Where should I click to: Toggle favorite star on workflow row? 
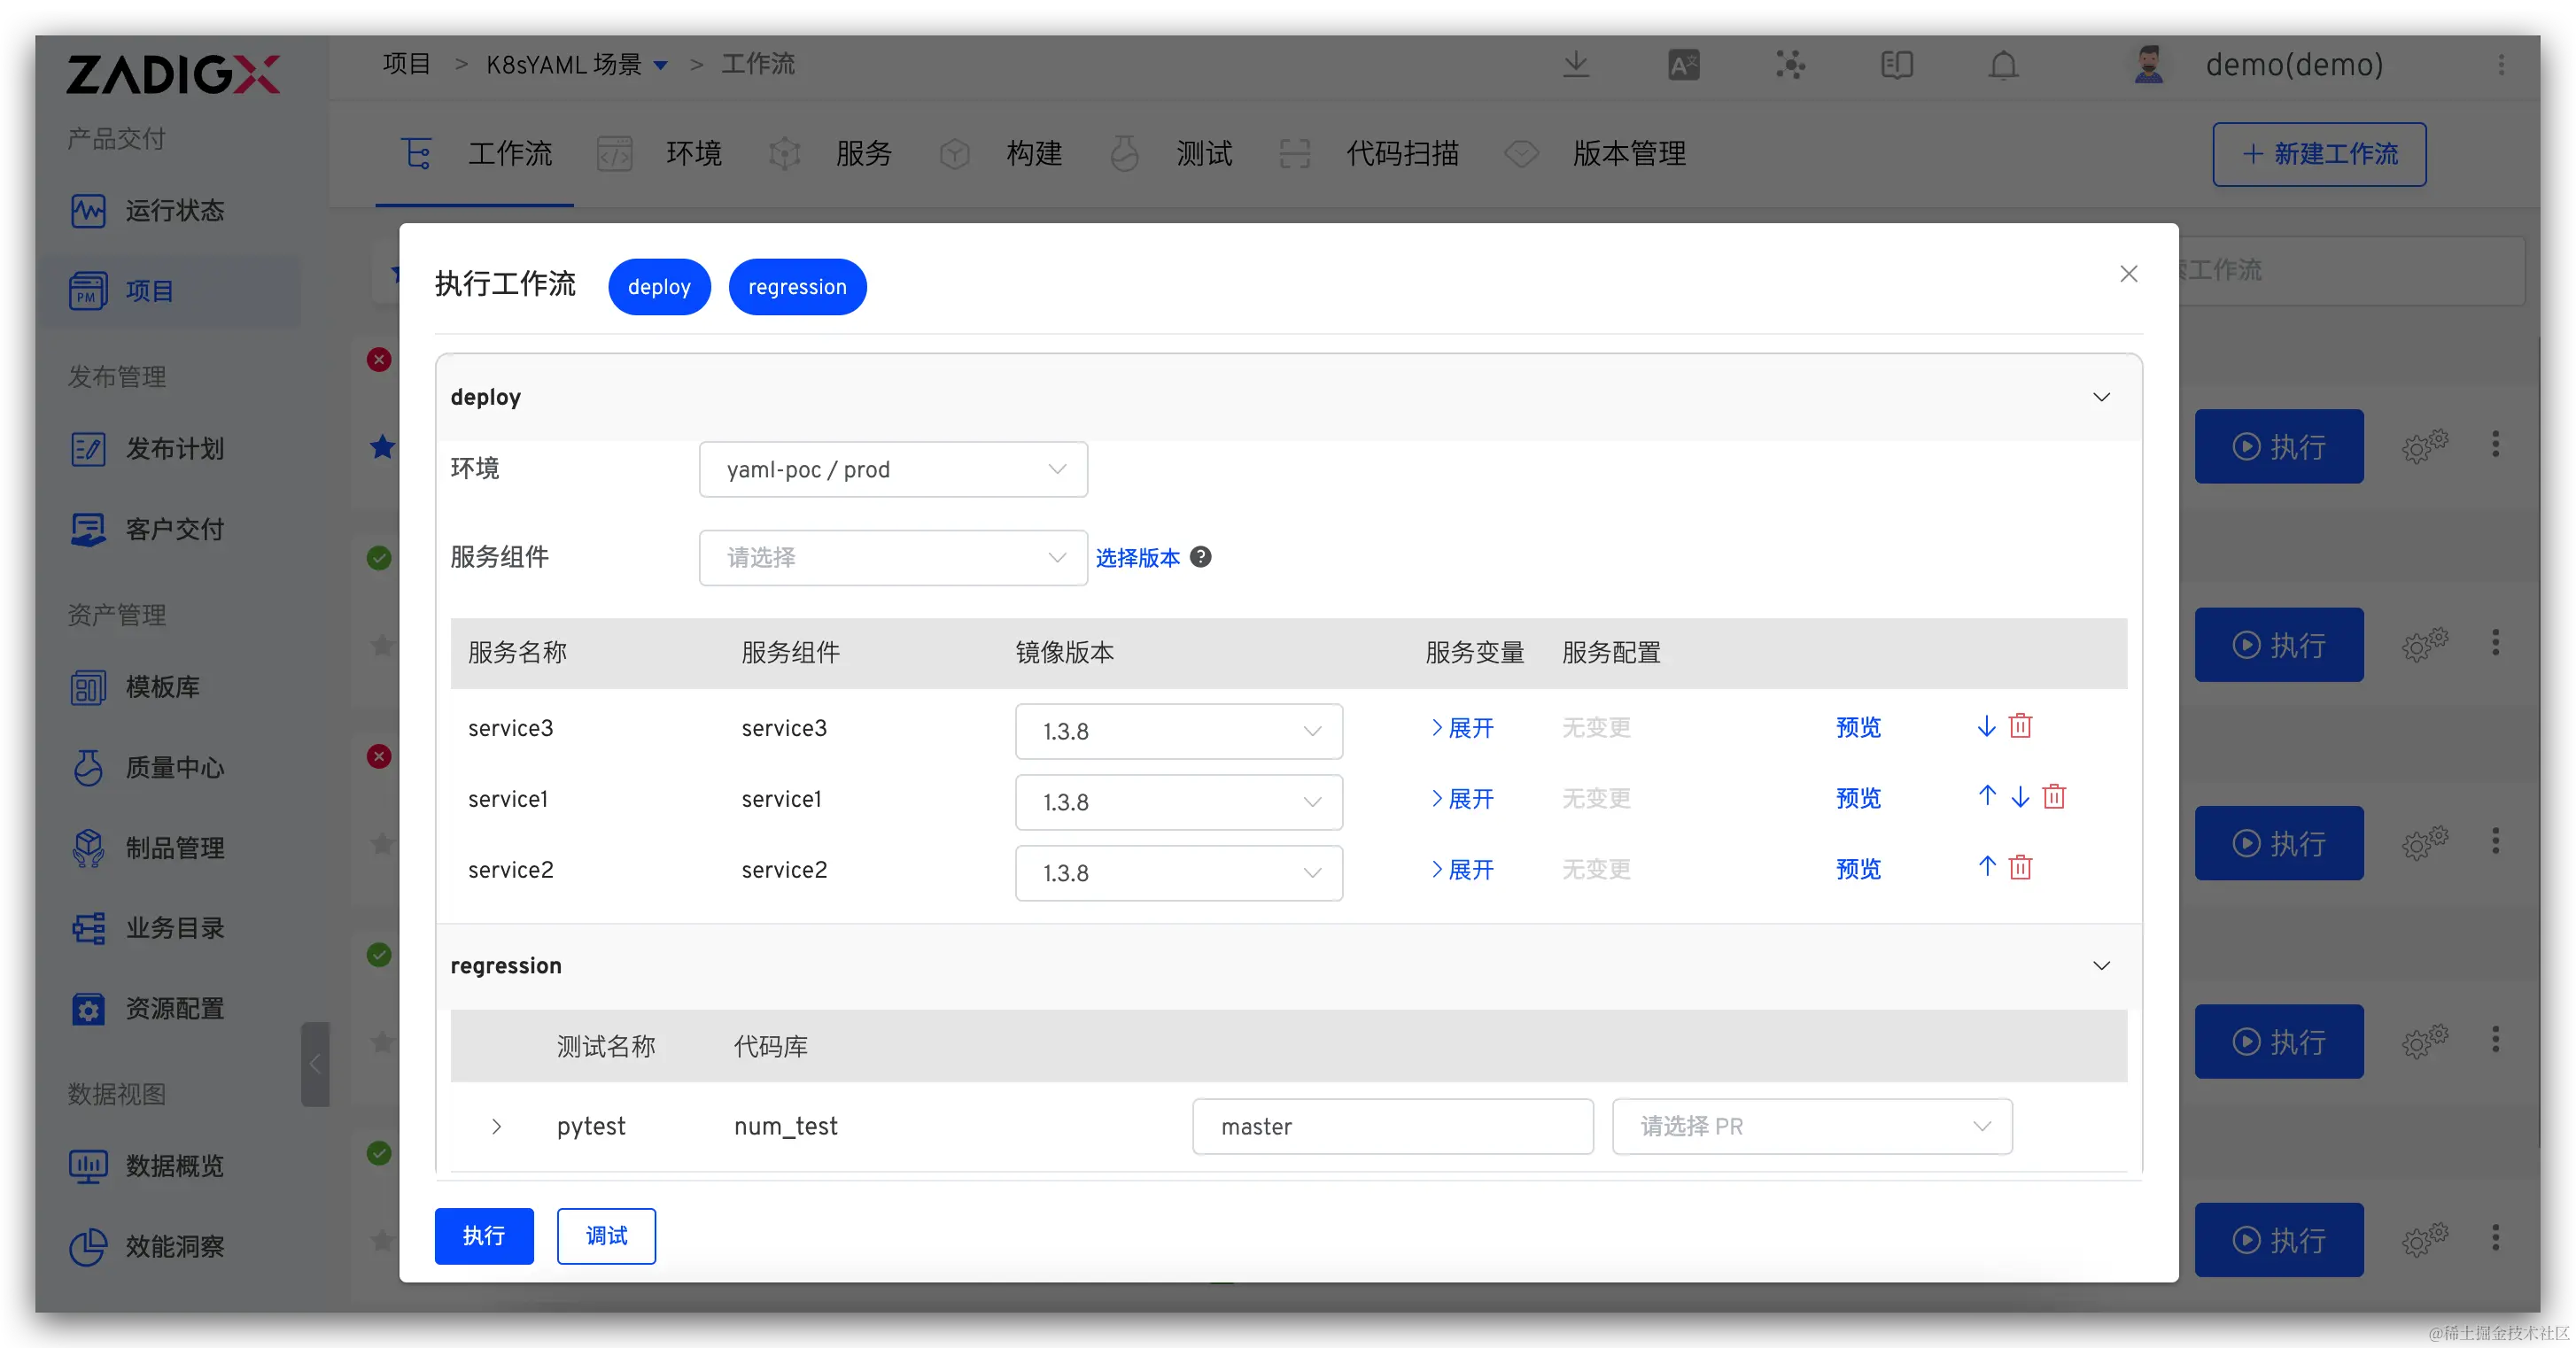(x=382, y=447)
